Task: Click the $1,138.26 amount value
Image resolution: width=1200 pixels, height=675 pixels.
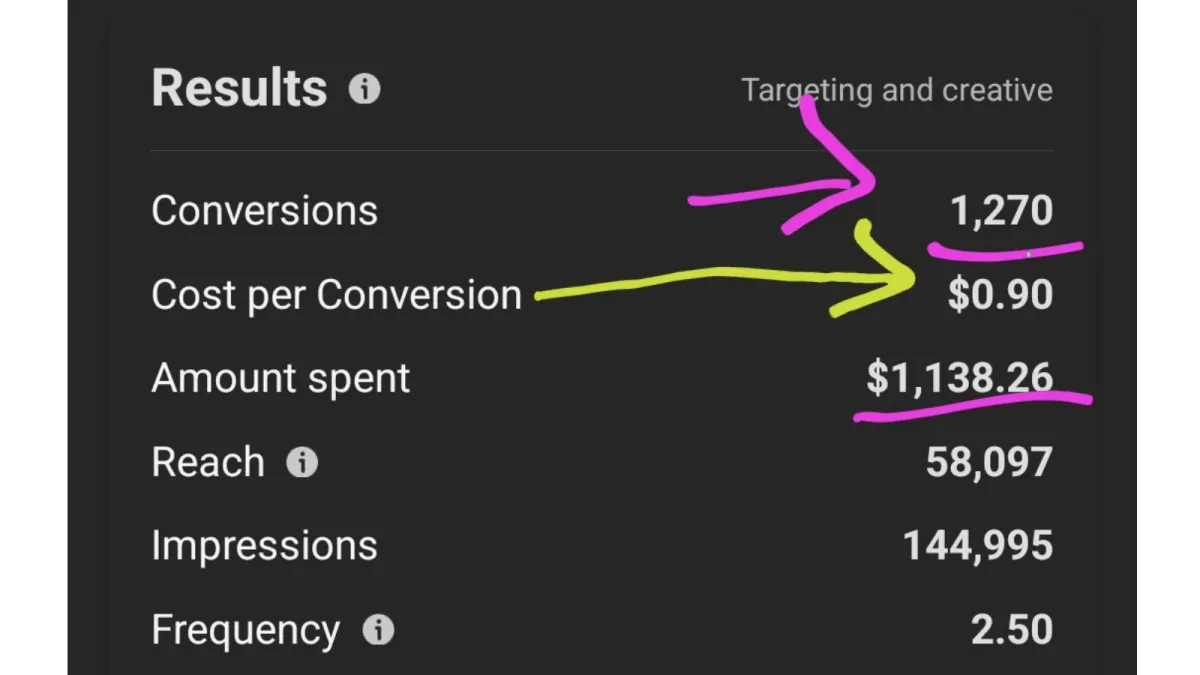Action: tap(960, 379)
